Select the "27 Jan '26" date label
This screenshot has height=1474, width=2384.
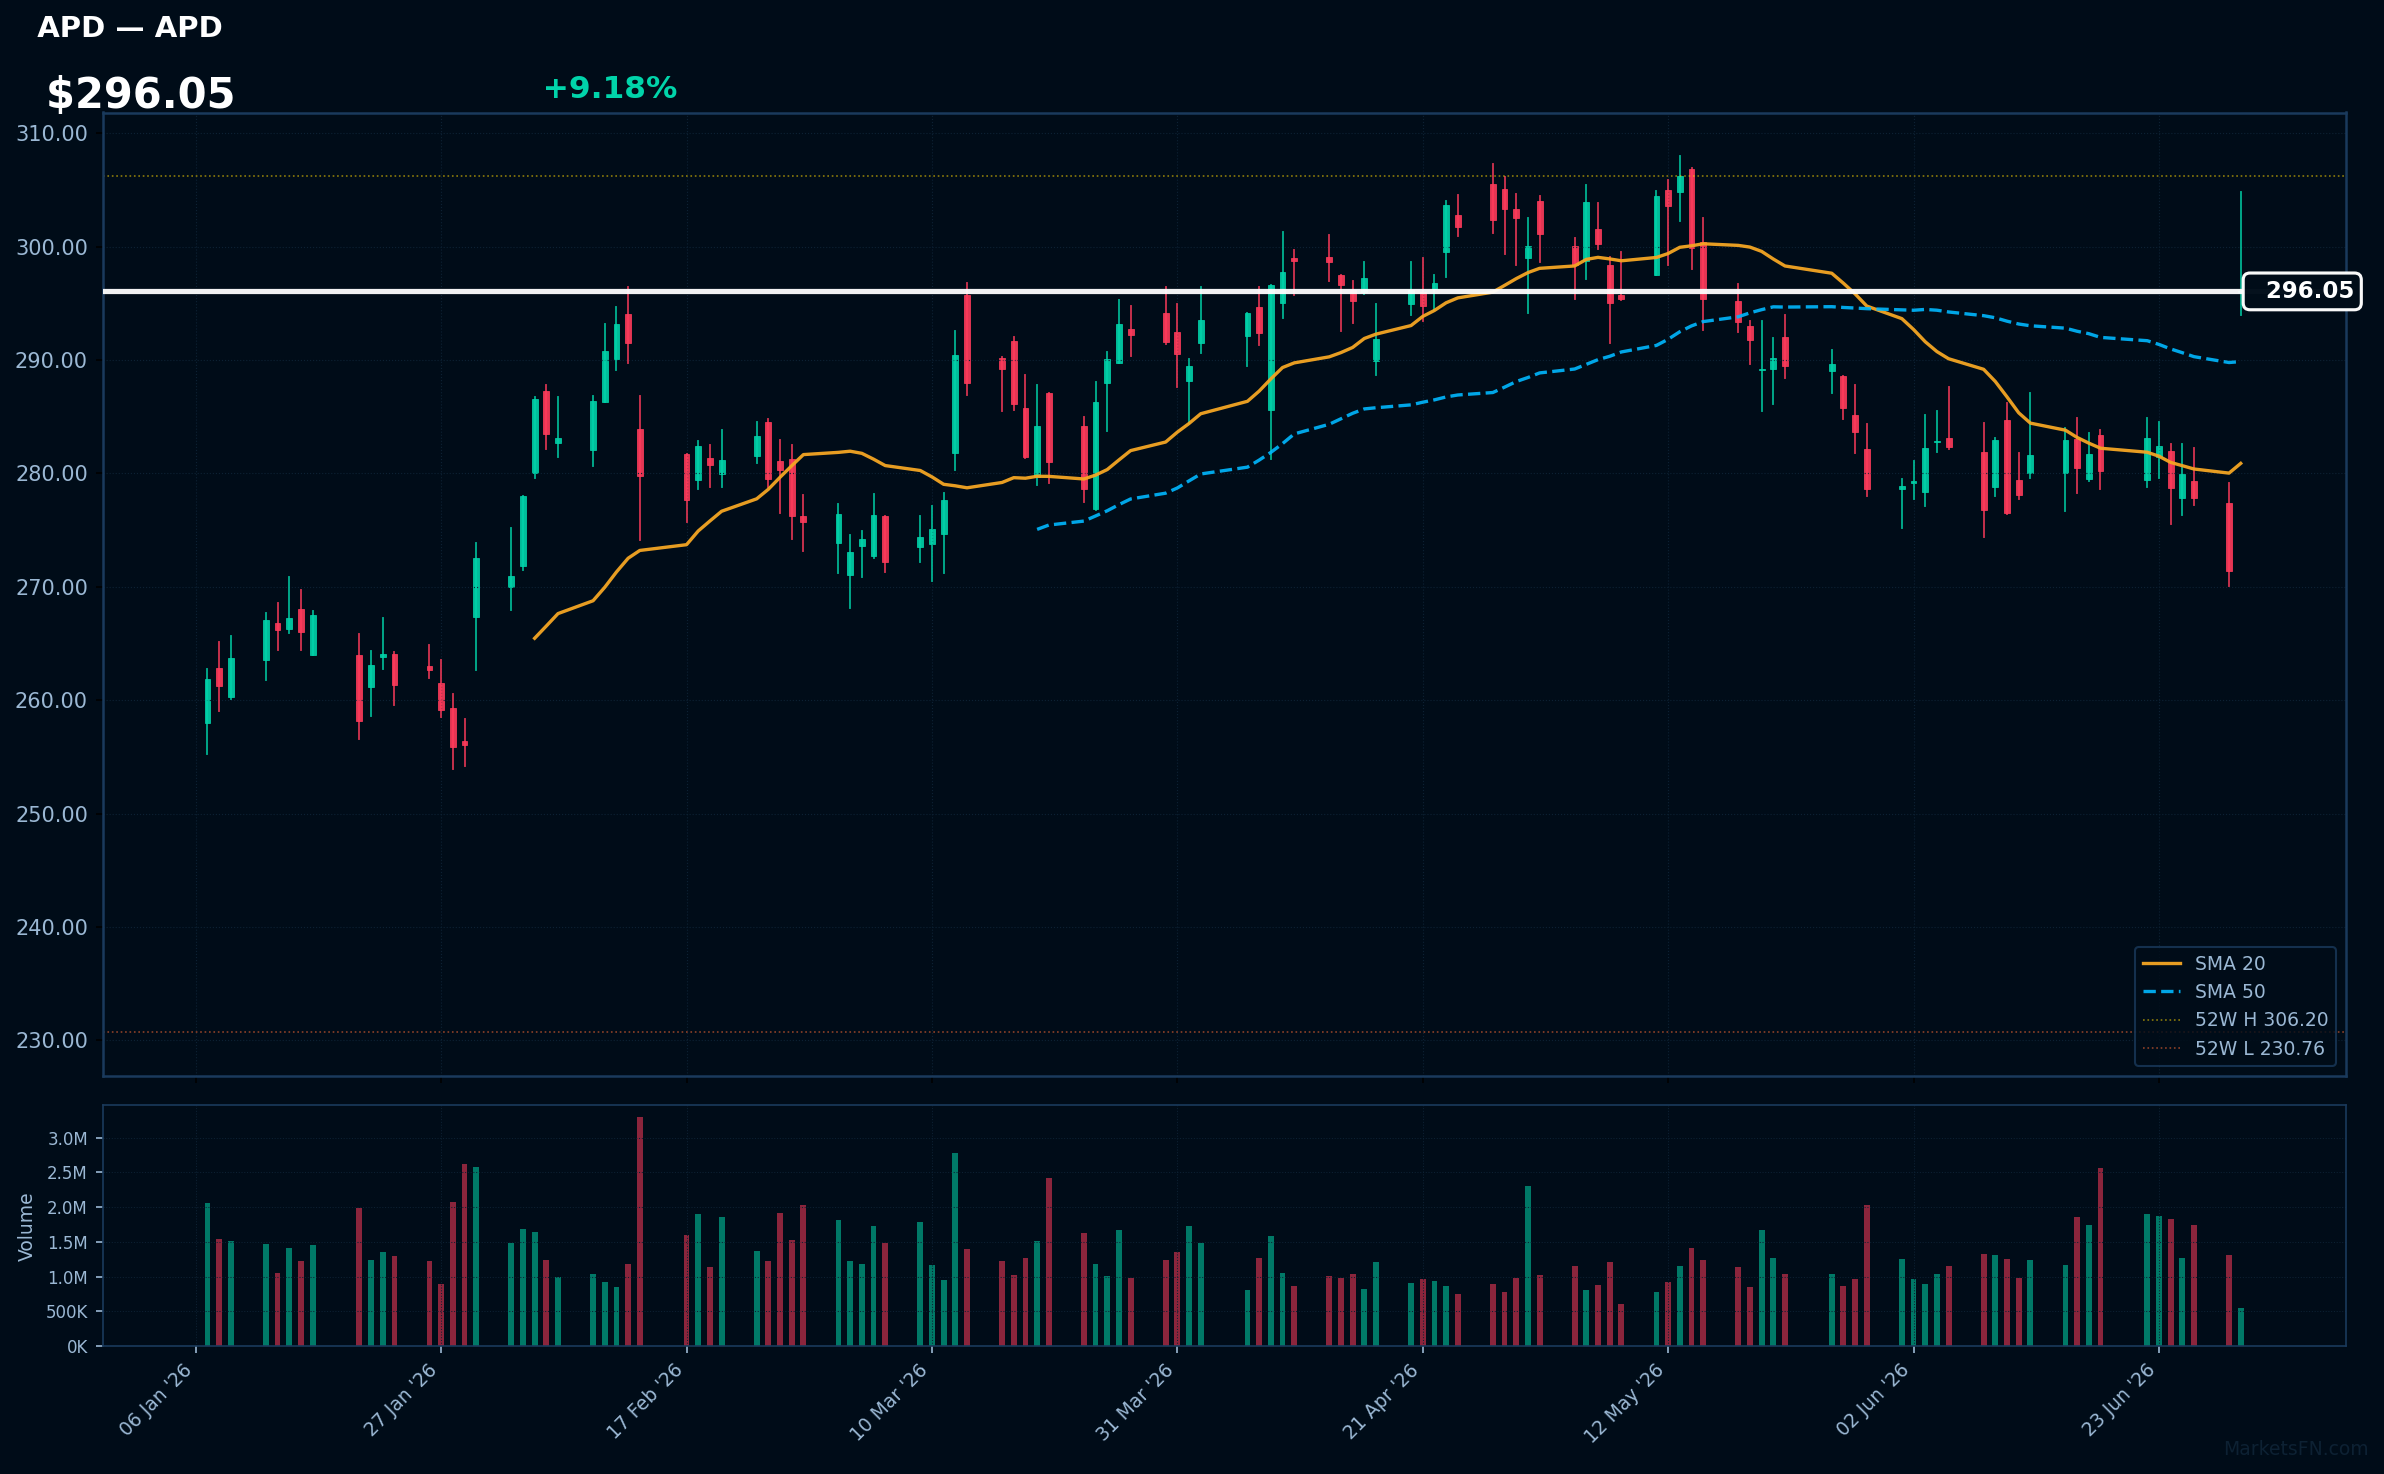[x=401, y=1399]
